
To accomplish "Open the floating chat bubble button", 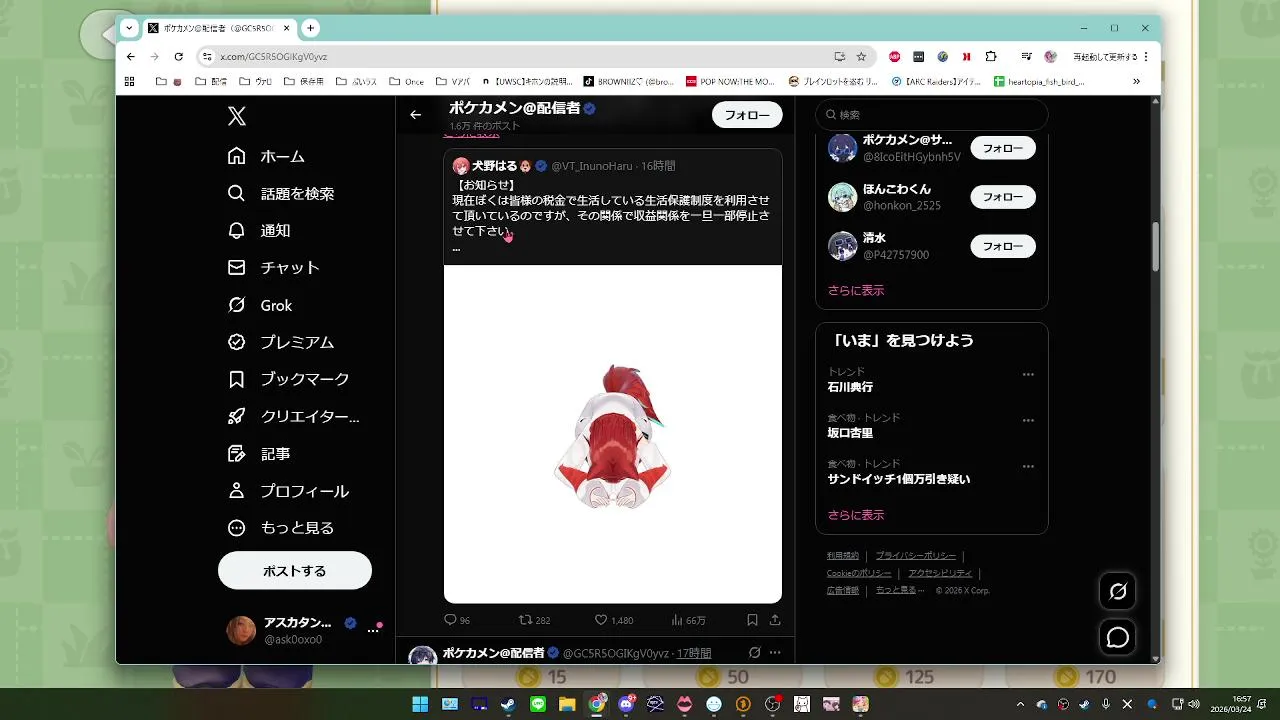I will pos(1118,637).
